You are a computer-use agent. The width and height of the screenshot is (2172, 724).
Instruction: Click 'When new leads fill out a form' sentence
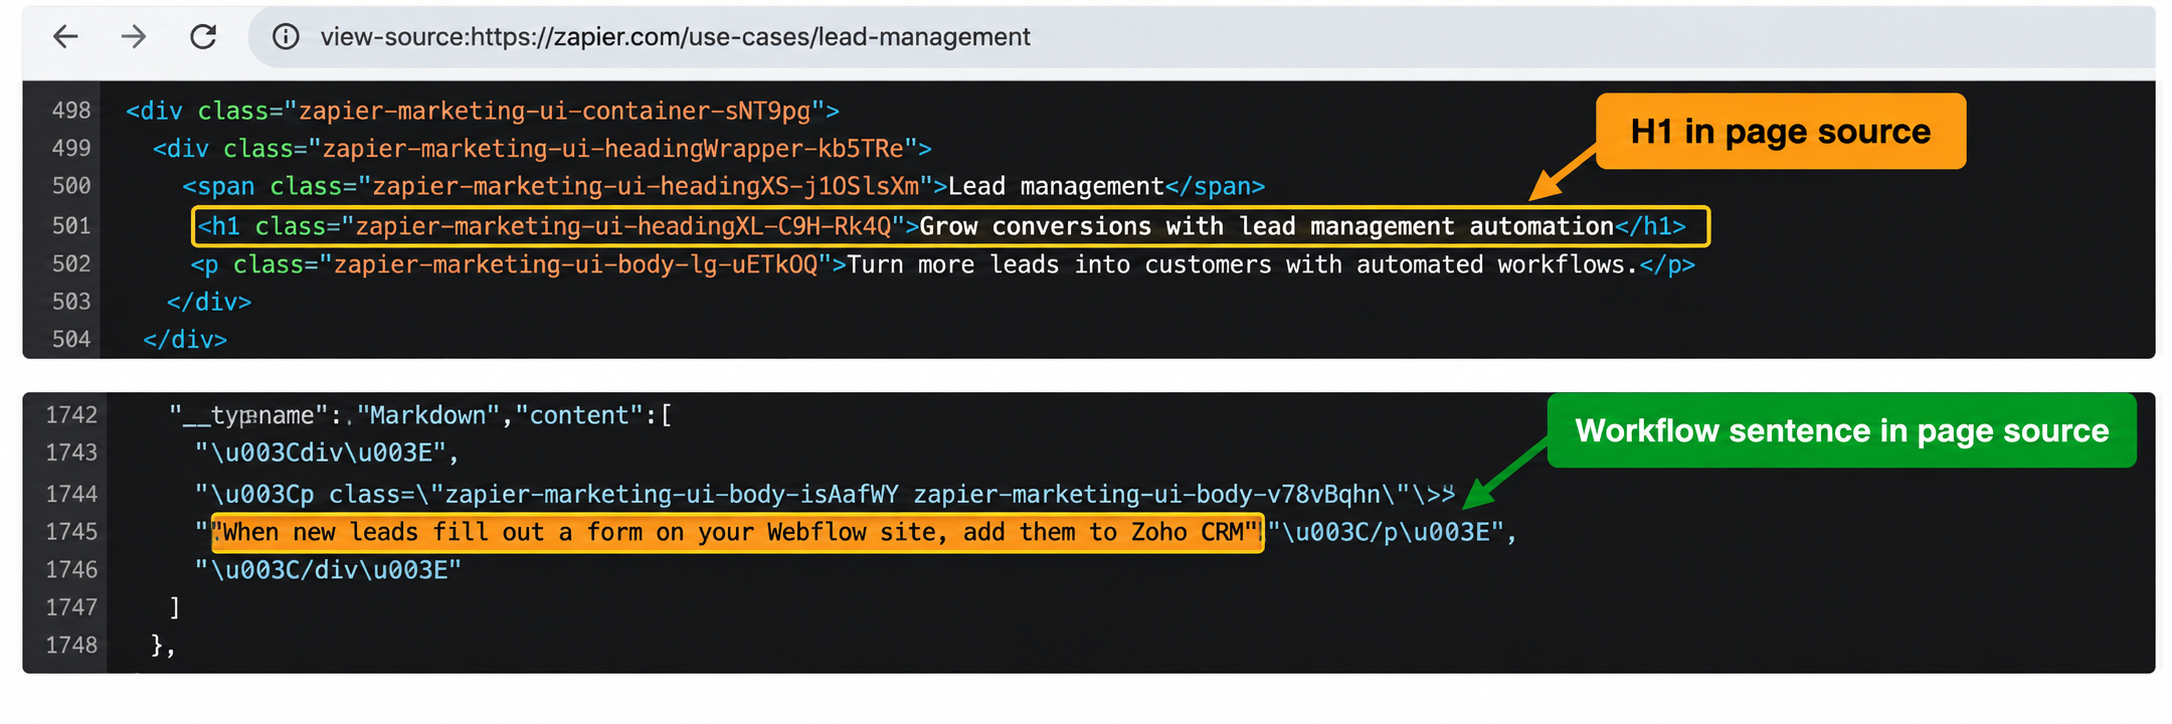(738, 532)
